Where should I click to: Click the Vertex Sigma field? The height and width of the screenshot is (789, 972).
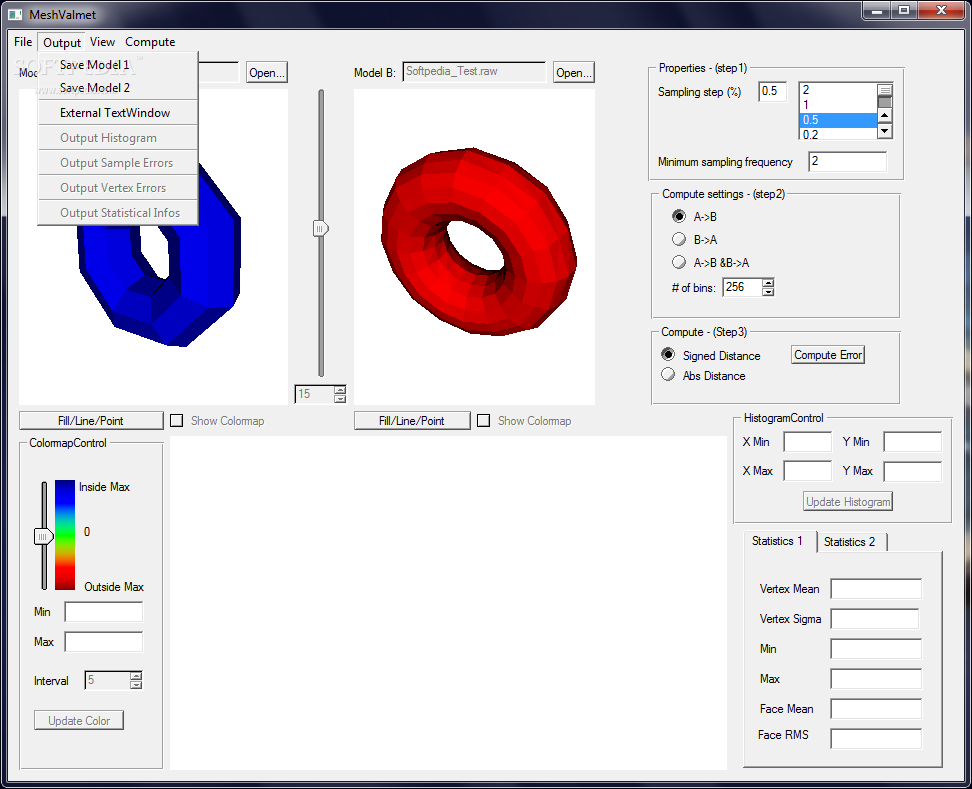[x=875, y=619]
